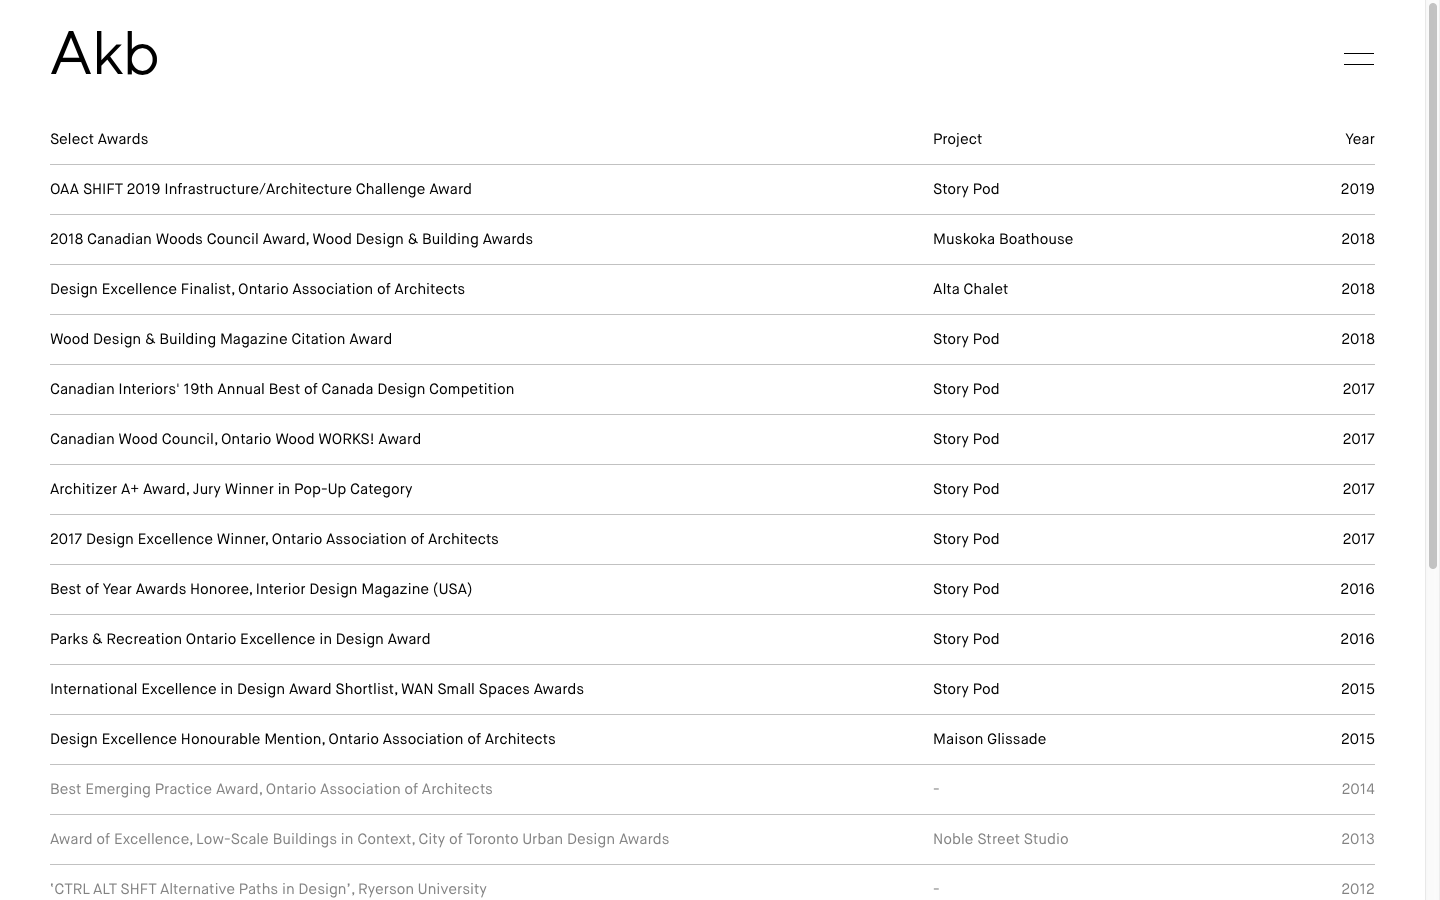Select the OAA SHIFT 2019 Challenge Award row
Viewport: 1440px width, 900px height.
pyautogui.click(x=261, y=189)
